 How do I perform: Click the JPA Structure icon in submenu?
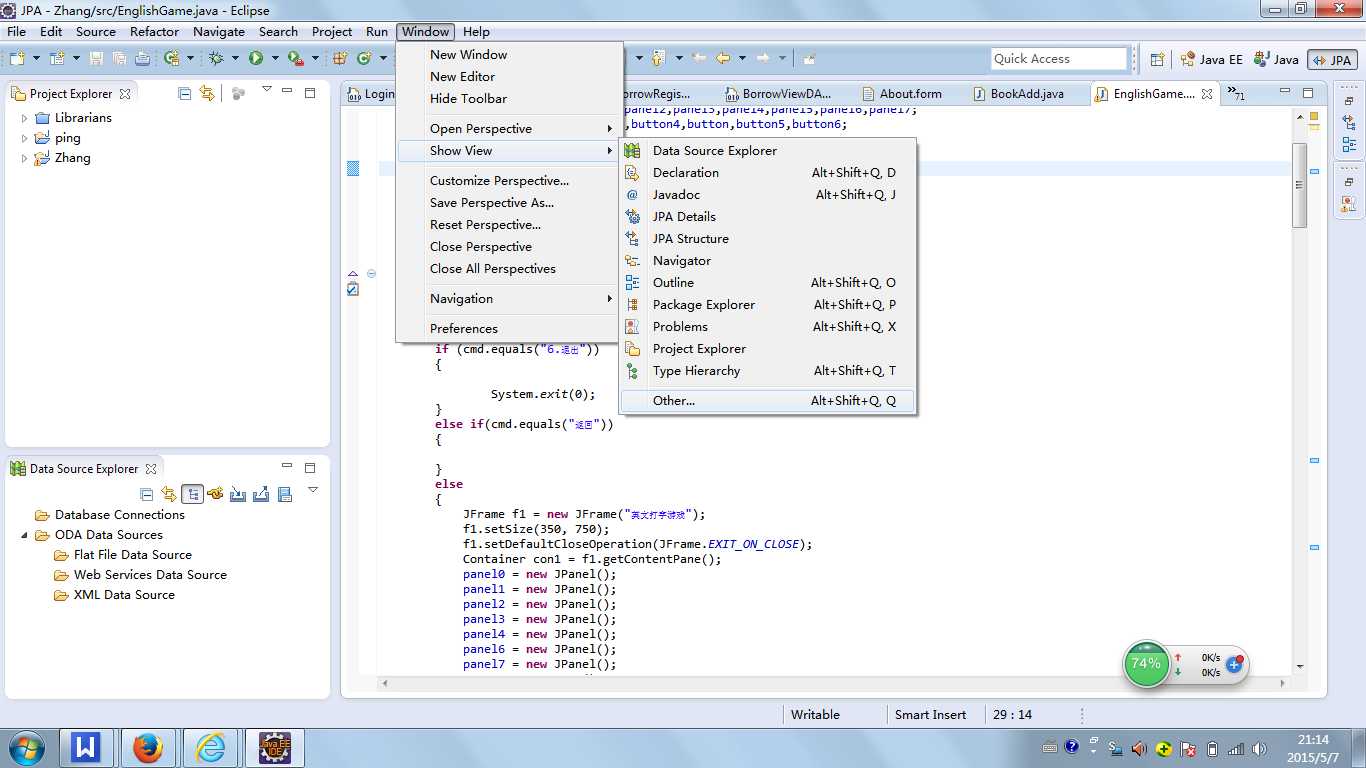point(632,239)
